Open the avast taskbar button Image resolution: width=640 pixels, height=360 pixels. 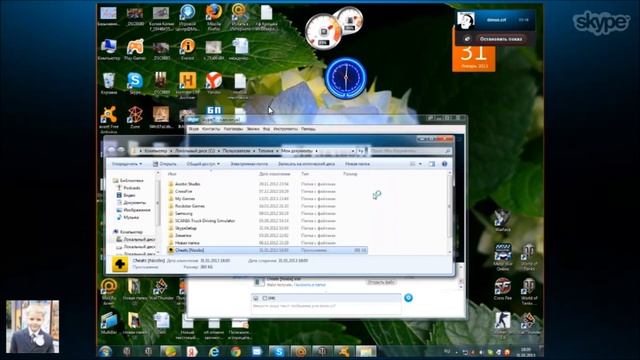coord(344,351)
